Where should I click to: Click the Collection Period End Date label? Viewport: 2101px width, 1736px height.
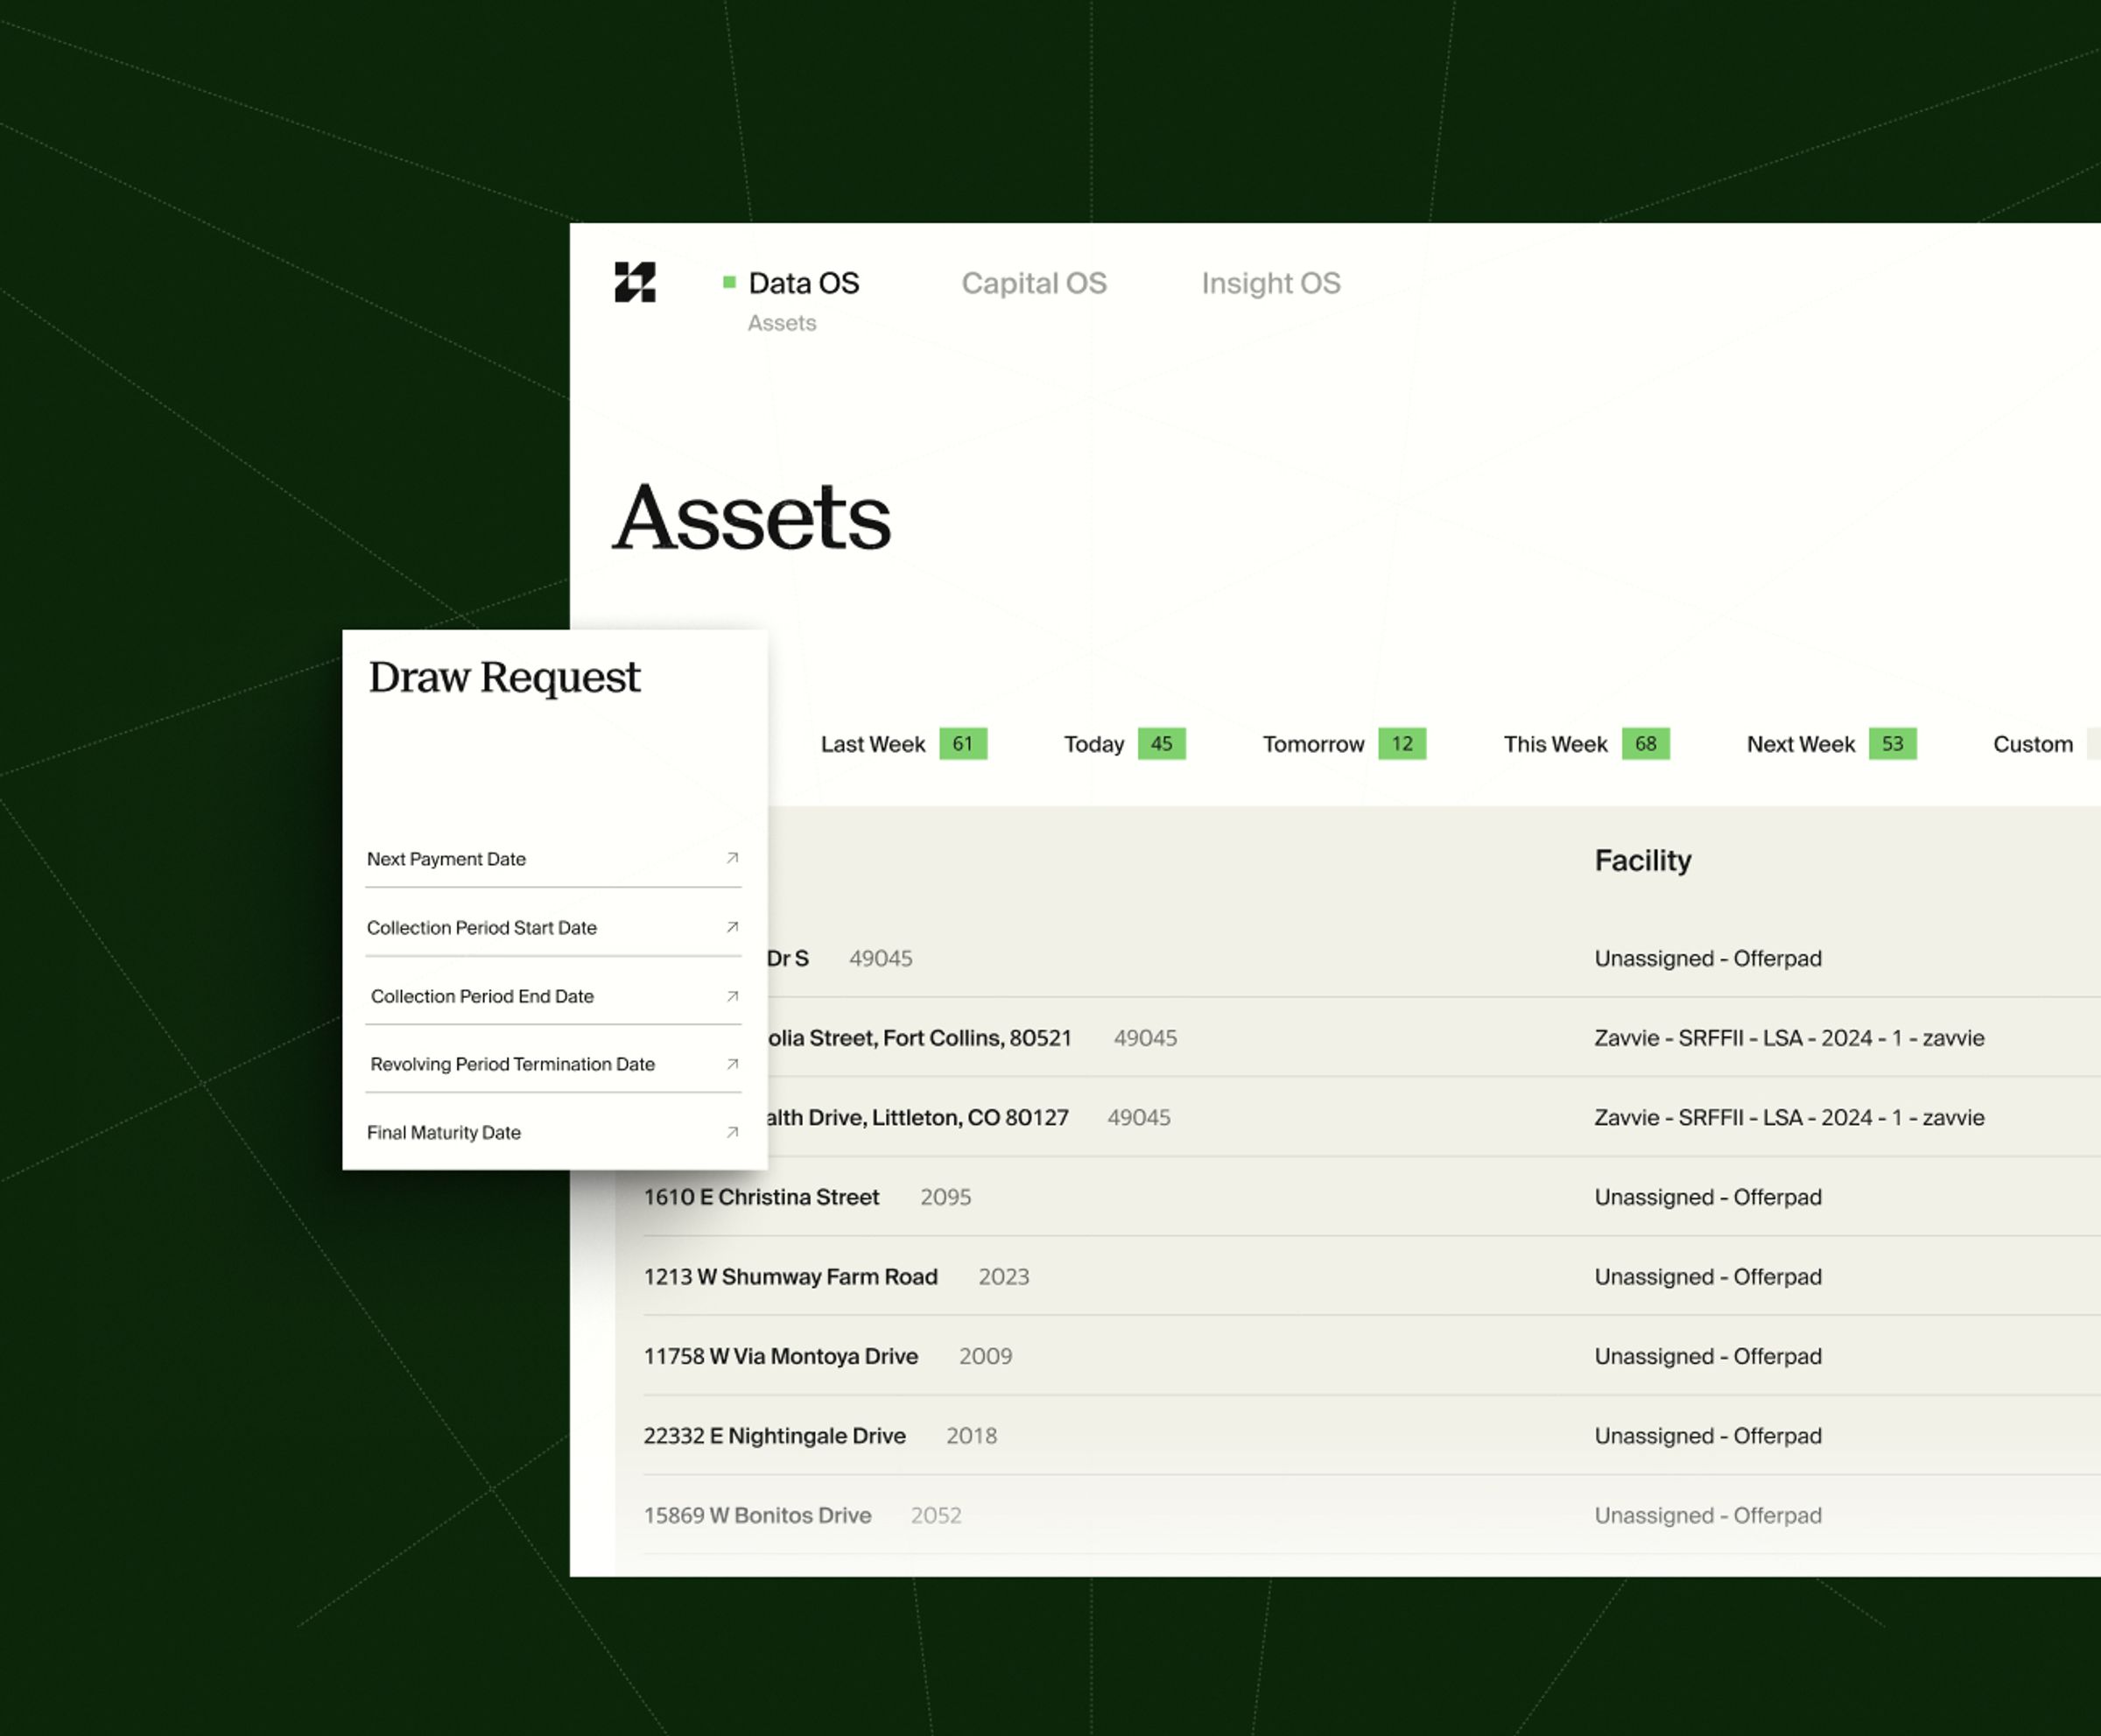tap(482, 996)
